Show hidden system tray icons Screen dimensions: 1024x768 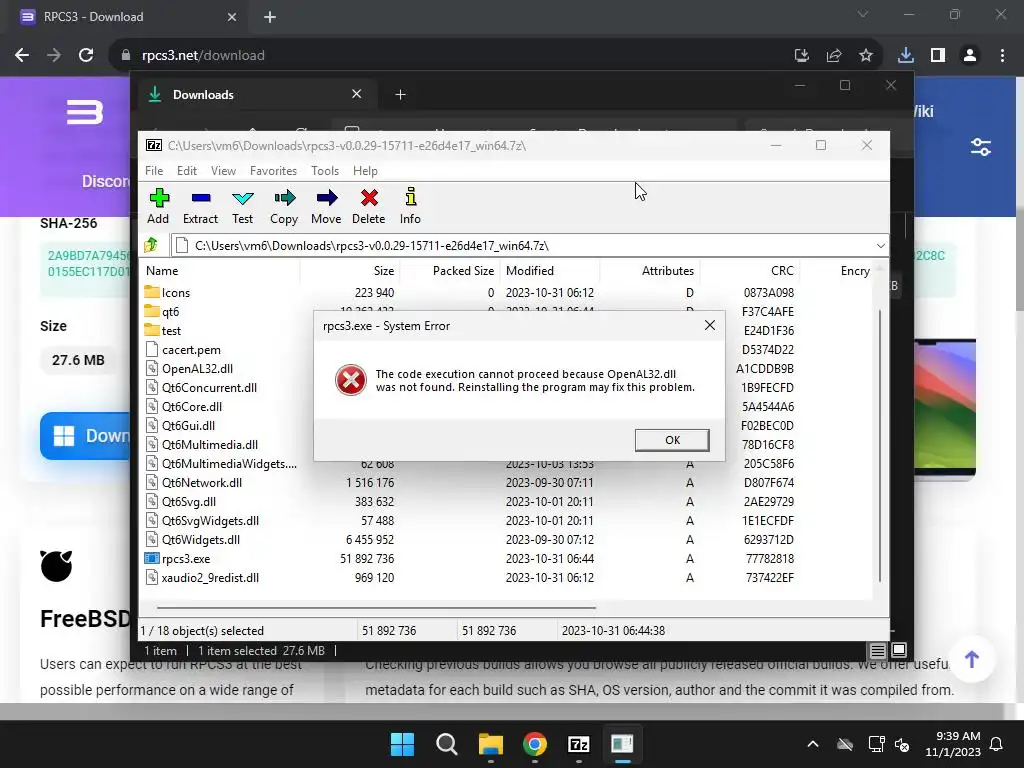812,744
